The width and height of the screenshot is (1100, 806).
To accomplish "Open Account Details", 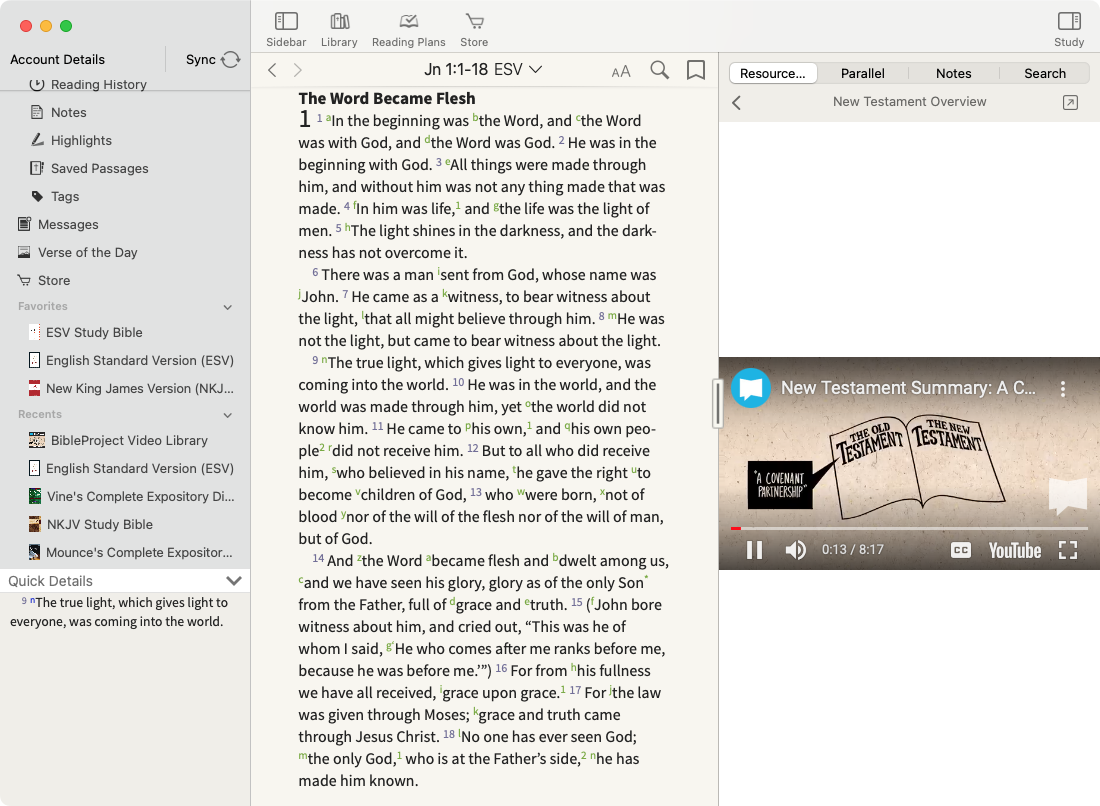I will pos(58,60).
